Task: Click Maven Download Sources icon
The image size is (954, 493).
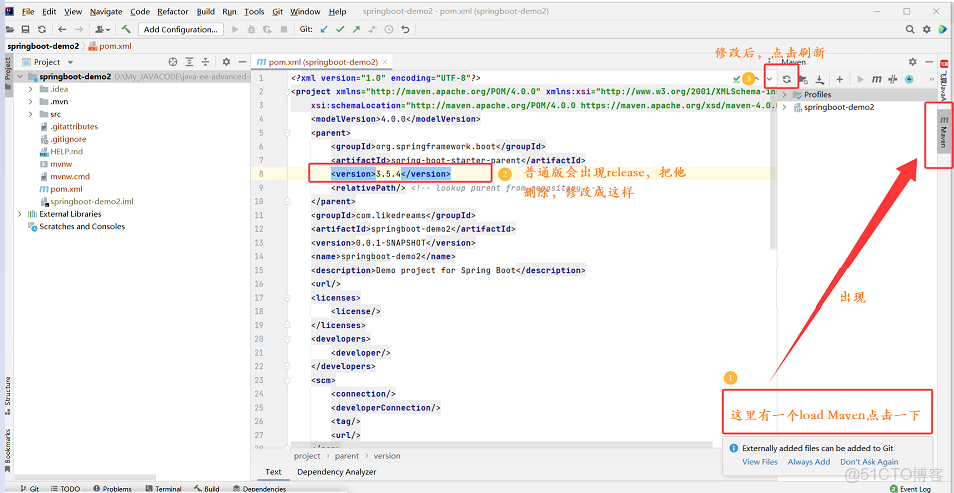Action: (x=820, y=79)
